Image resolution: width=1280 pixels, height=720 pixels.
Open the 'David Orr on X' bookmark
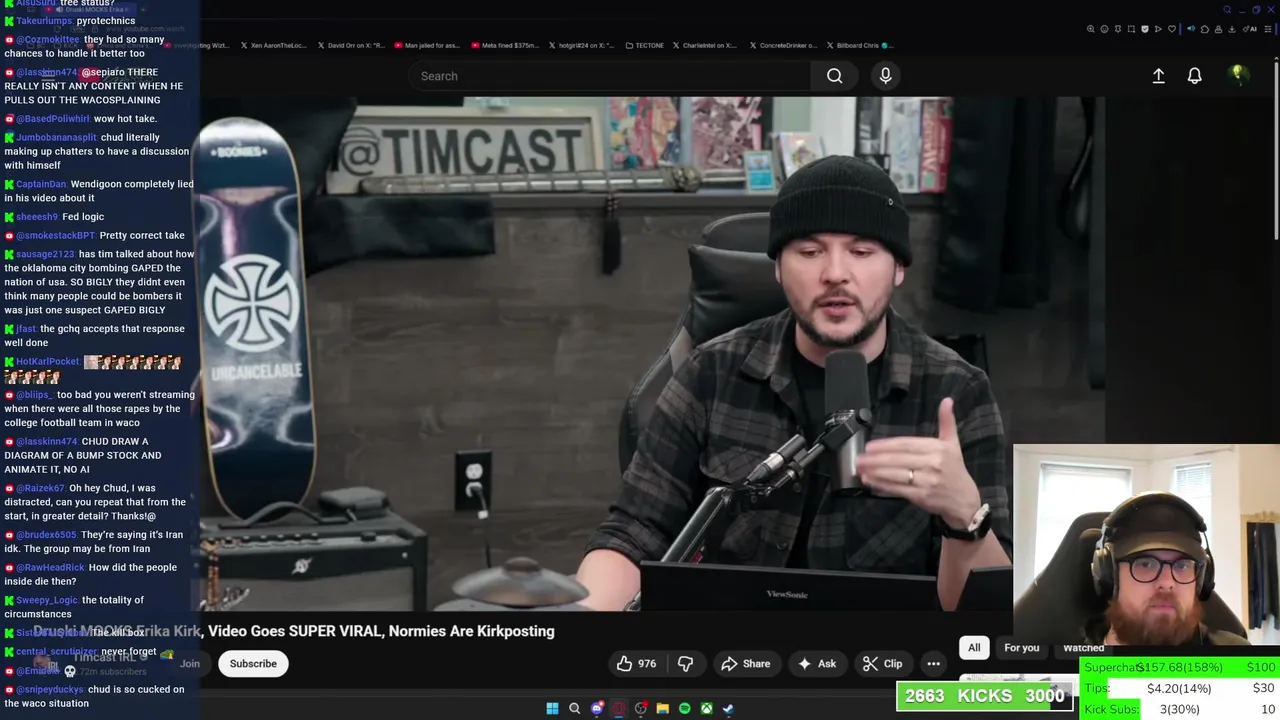[350, 45]
